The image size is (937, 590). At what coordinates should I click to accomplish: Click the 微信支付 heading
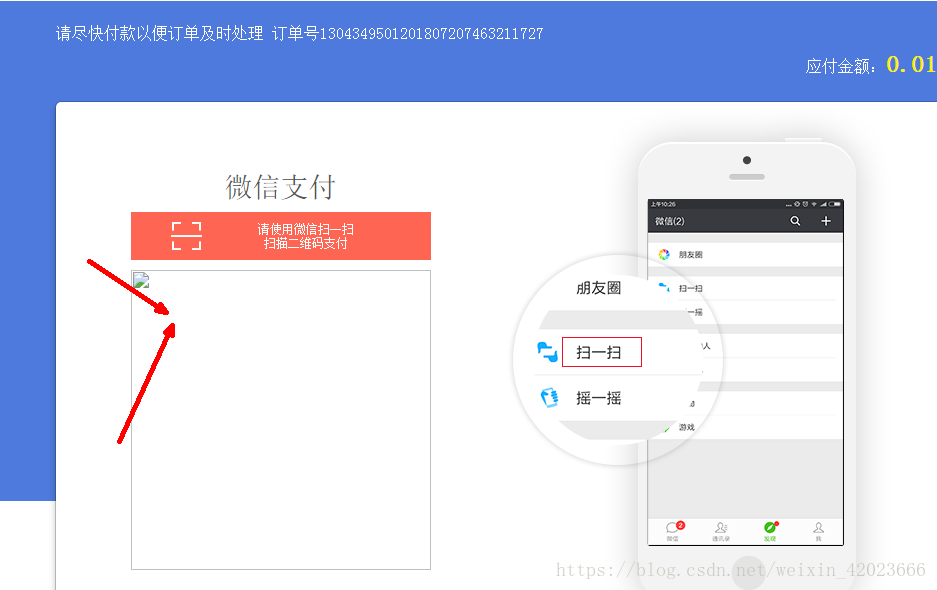click(280, 187)
